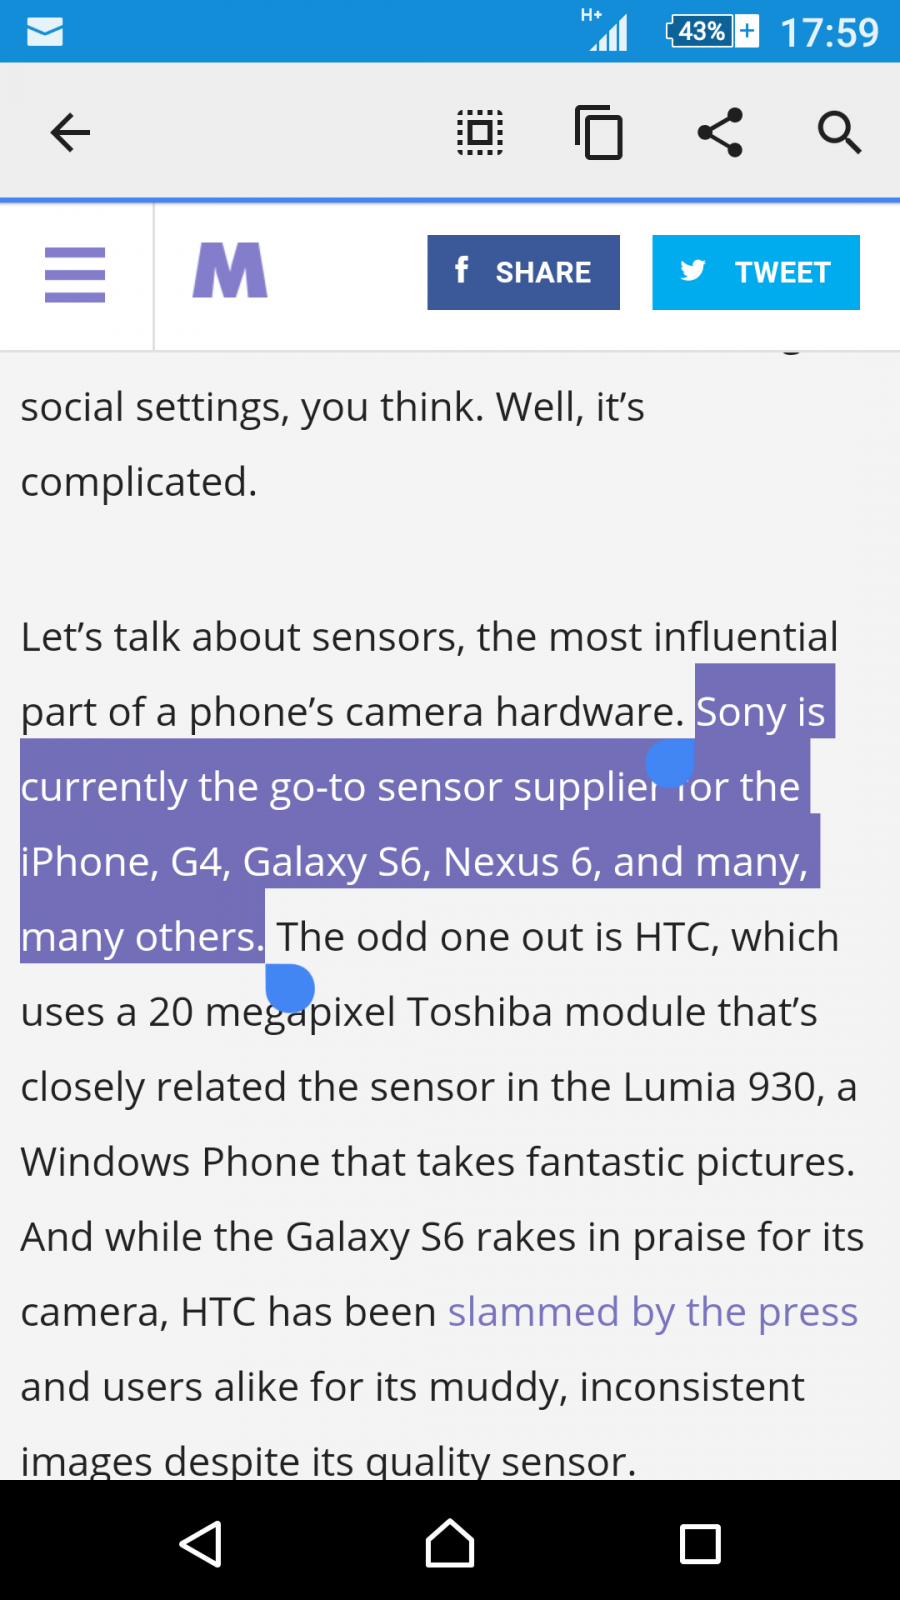Tap the back arrow in the toolbar
Screen dimensions: 900x1600
[x=70, y=132]
